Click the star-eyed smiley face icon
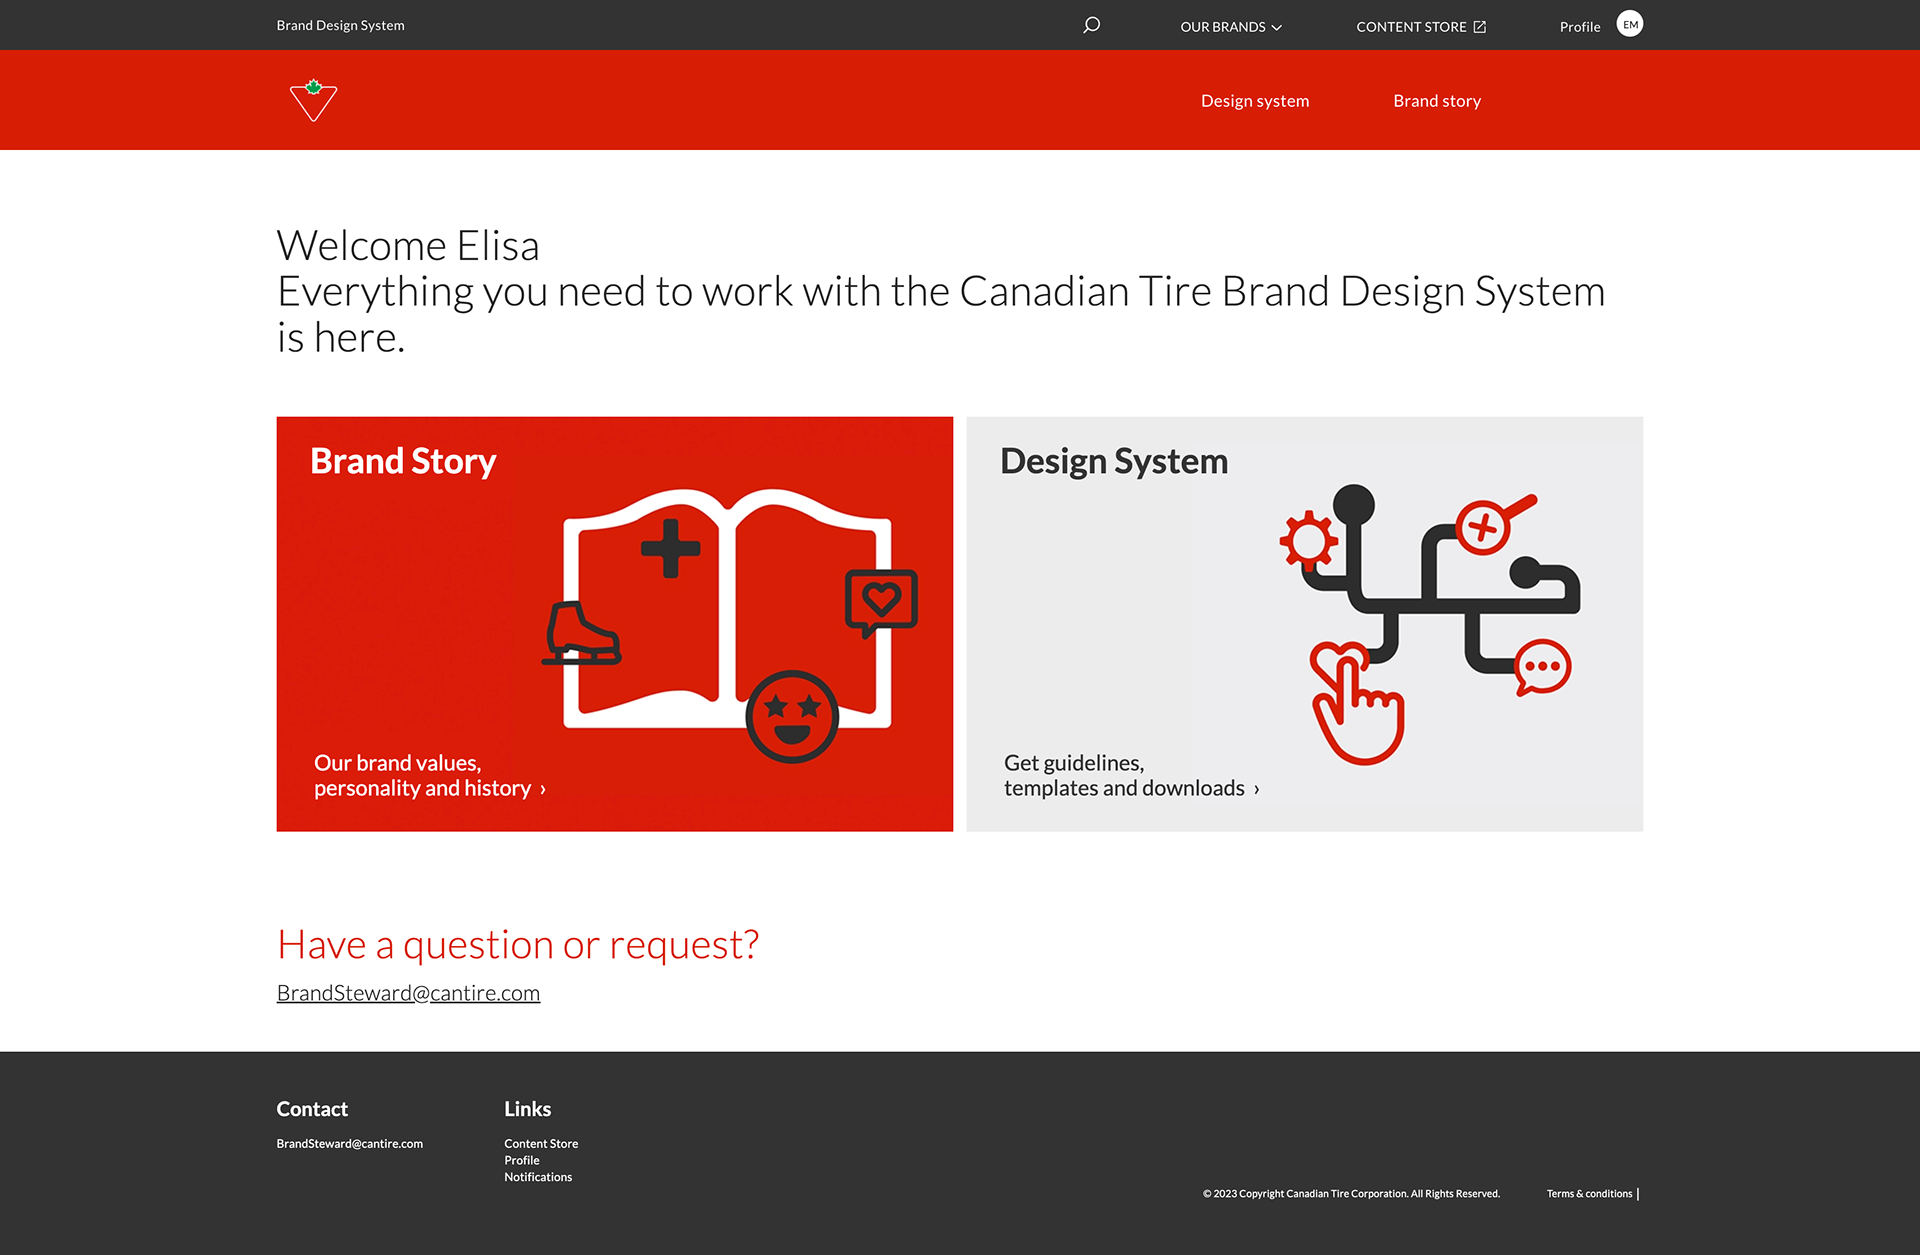This screenshot has width=1920, height=1255. click(792, 716)
